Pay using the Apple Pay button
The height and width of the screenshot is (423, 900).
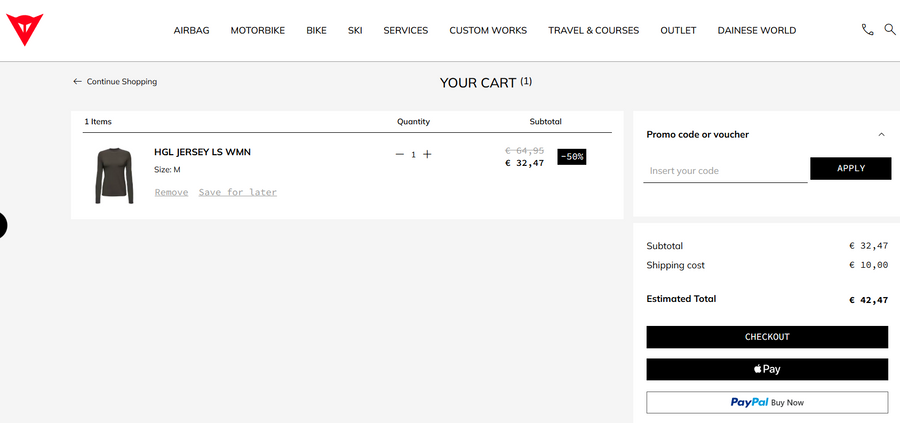click(767, 369)
